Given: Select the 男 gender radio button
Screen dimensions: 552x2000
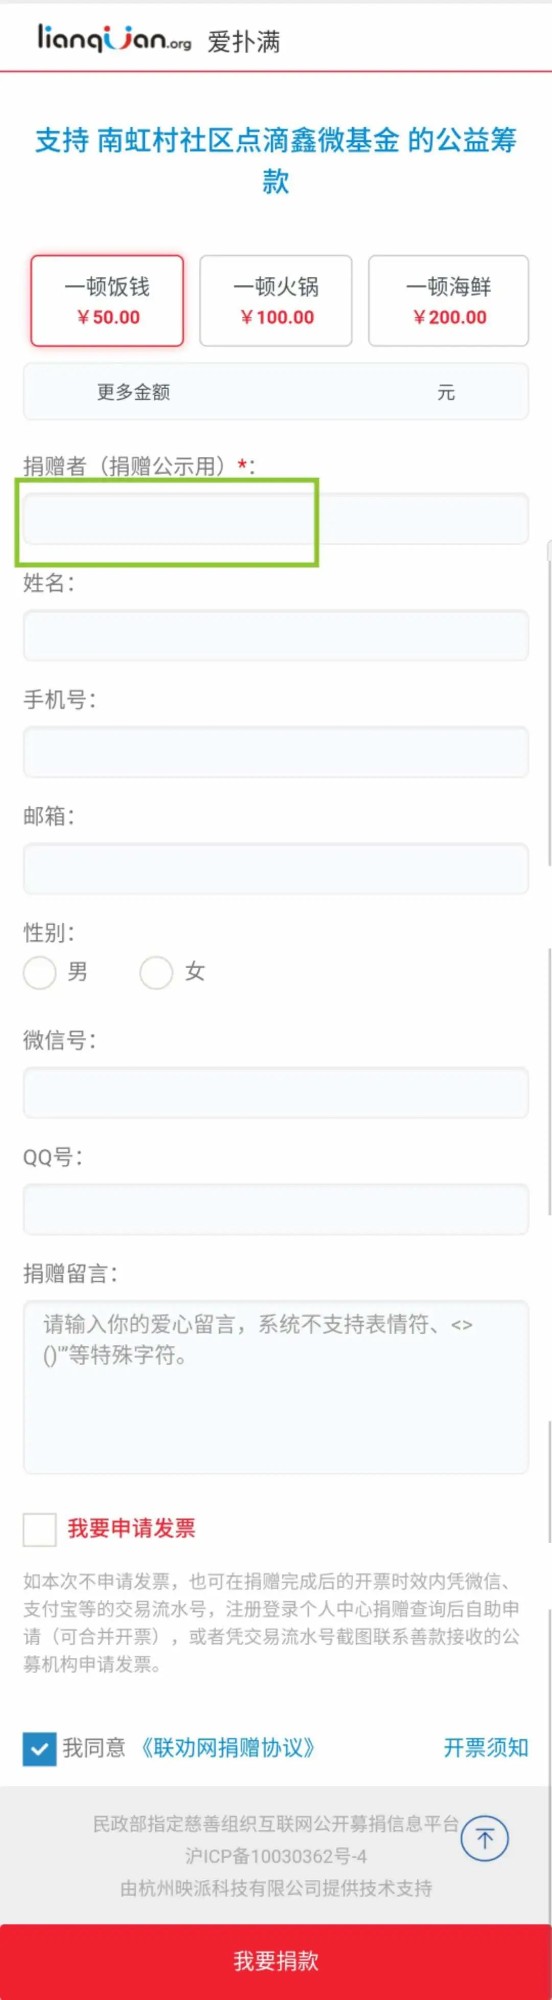Looking at the screenshot, I should pos(40,972).
